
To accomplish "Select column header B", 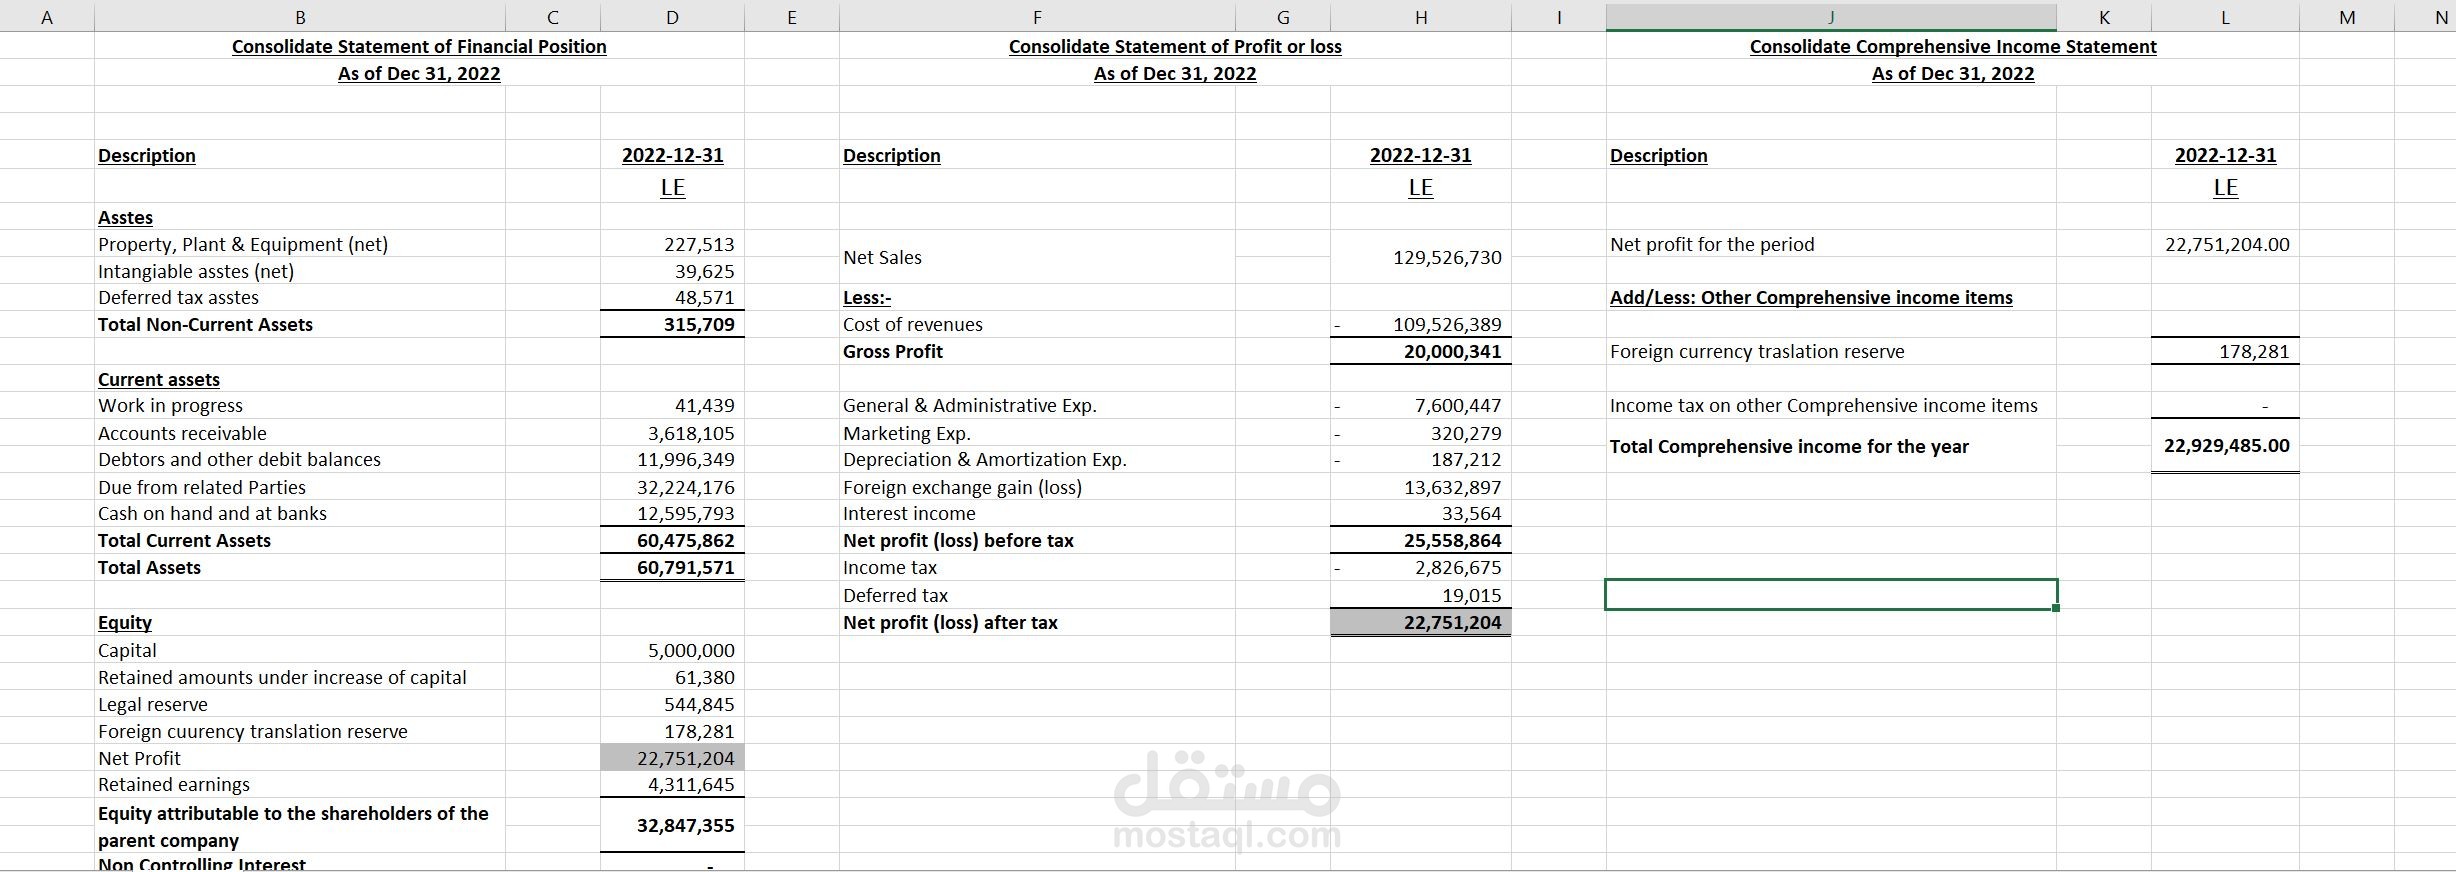I will click(x=300, y=17).
